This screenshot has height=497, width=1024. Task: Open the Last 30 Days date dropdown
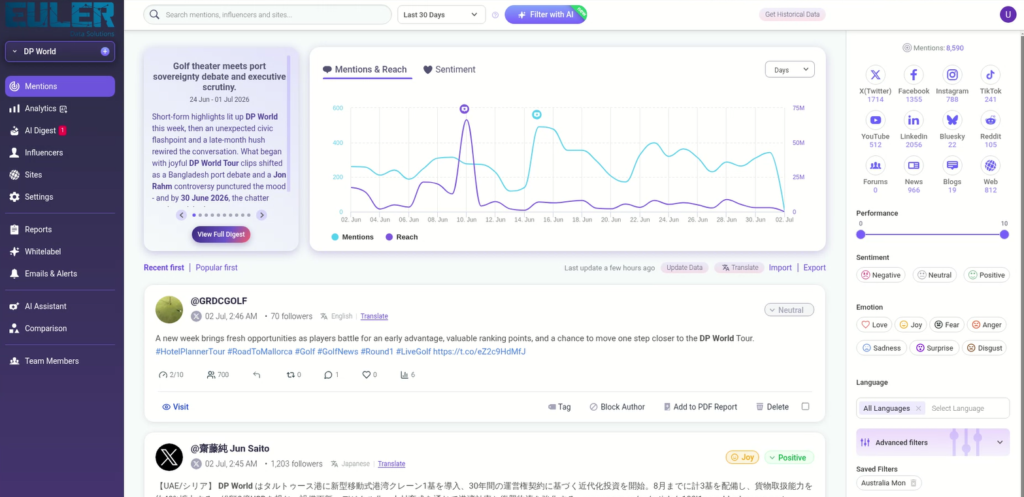(x=441, y=14)
